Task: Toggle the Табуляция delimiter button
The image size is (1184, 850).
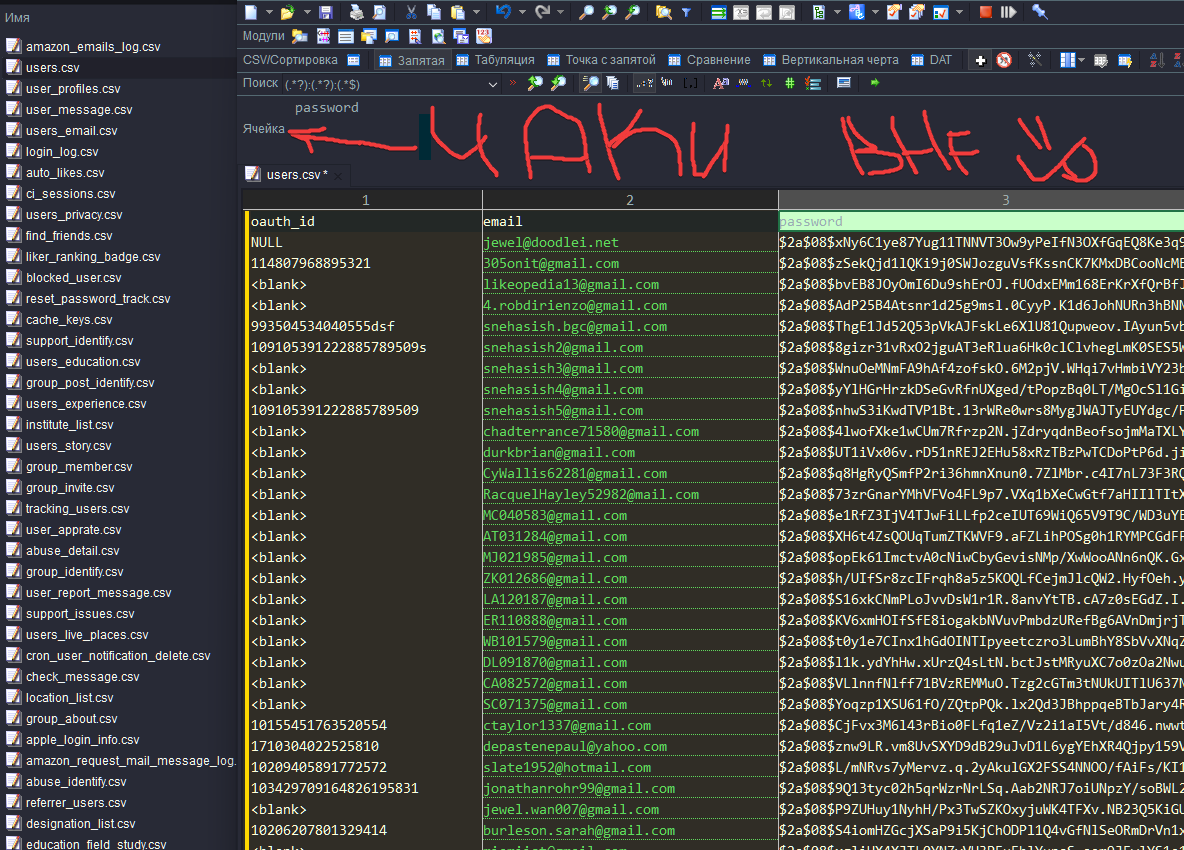Action: point(495,60)
